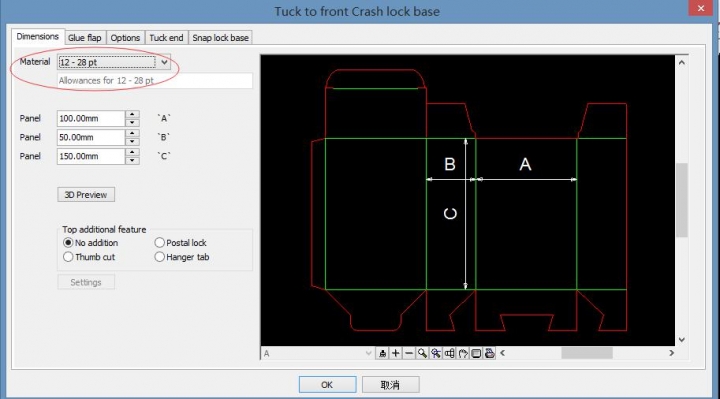Click the OK button
Screen dimensions: 720x399
point(327,385)
